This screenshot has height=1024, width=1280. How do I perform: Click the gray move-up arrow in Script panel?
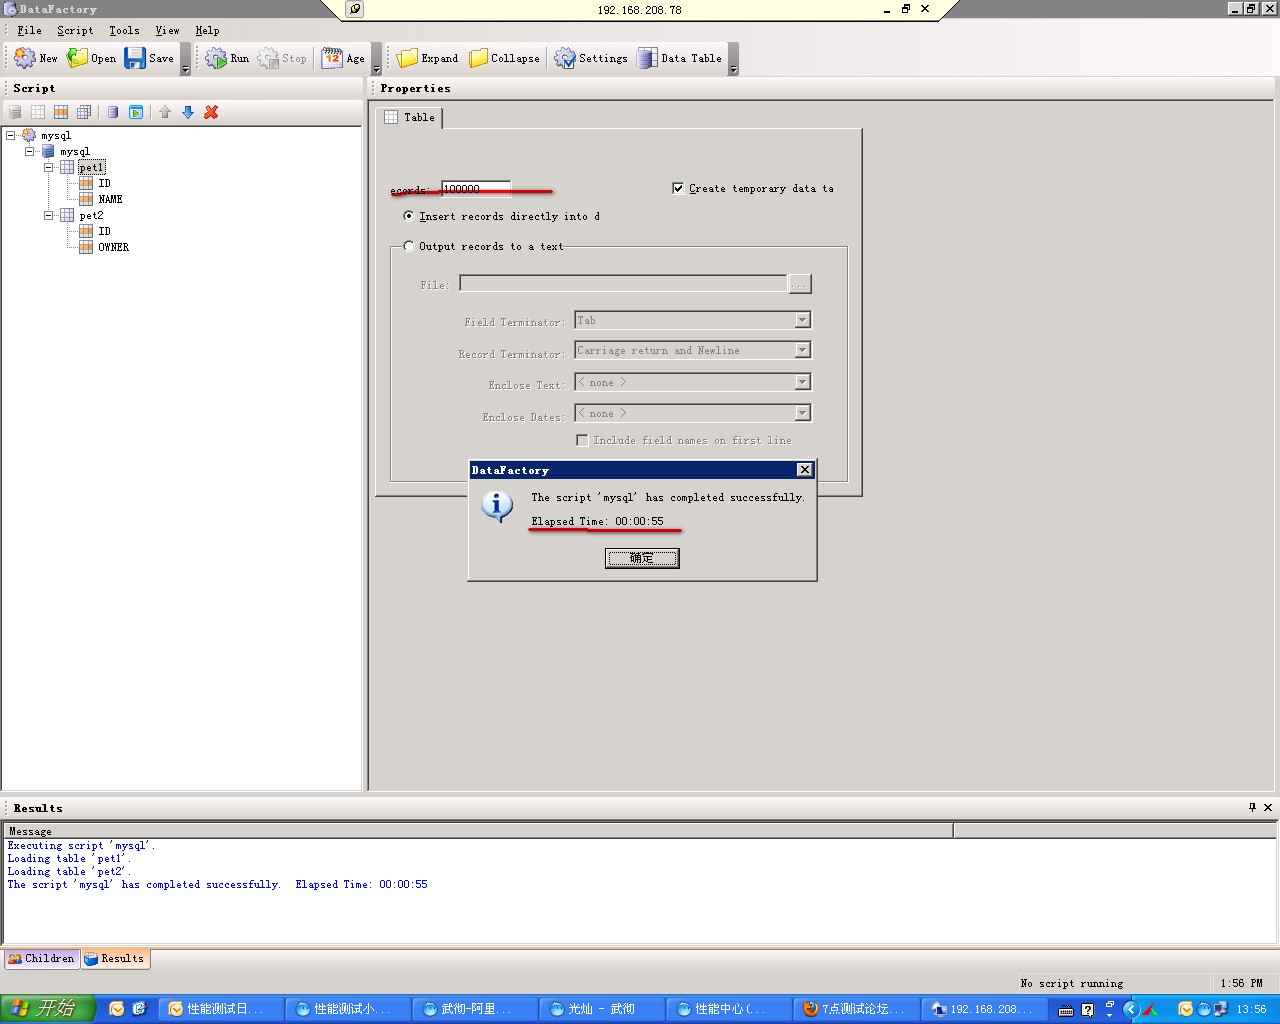(x=165, y=112)
